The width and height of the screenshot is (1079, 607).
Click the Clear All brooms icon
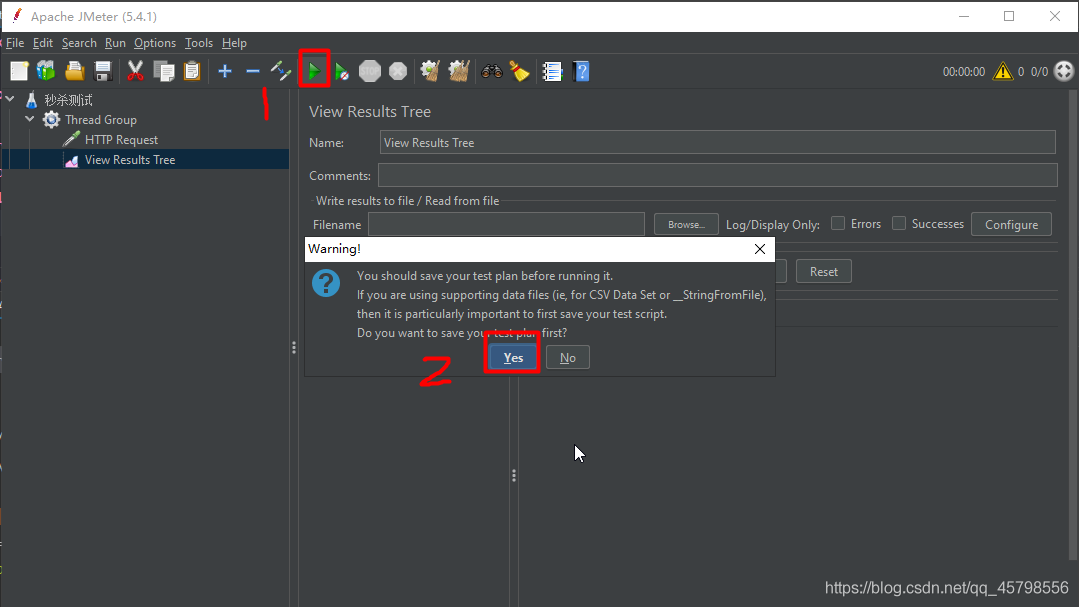(459, 71)
